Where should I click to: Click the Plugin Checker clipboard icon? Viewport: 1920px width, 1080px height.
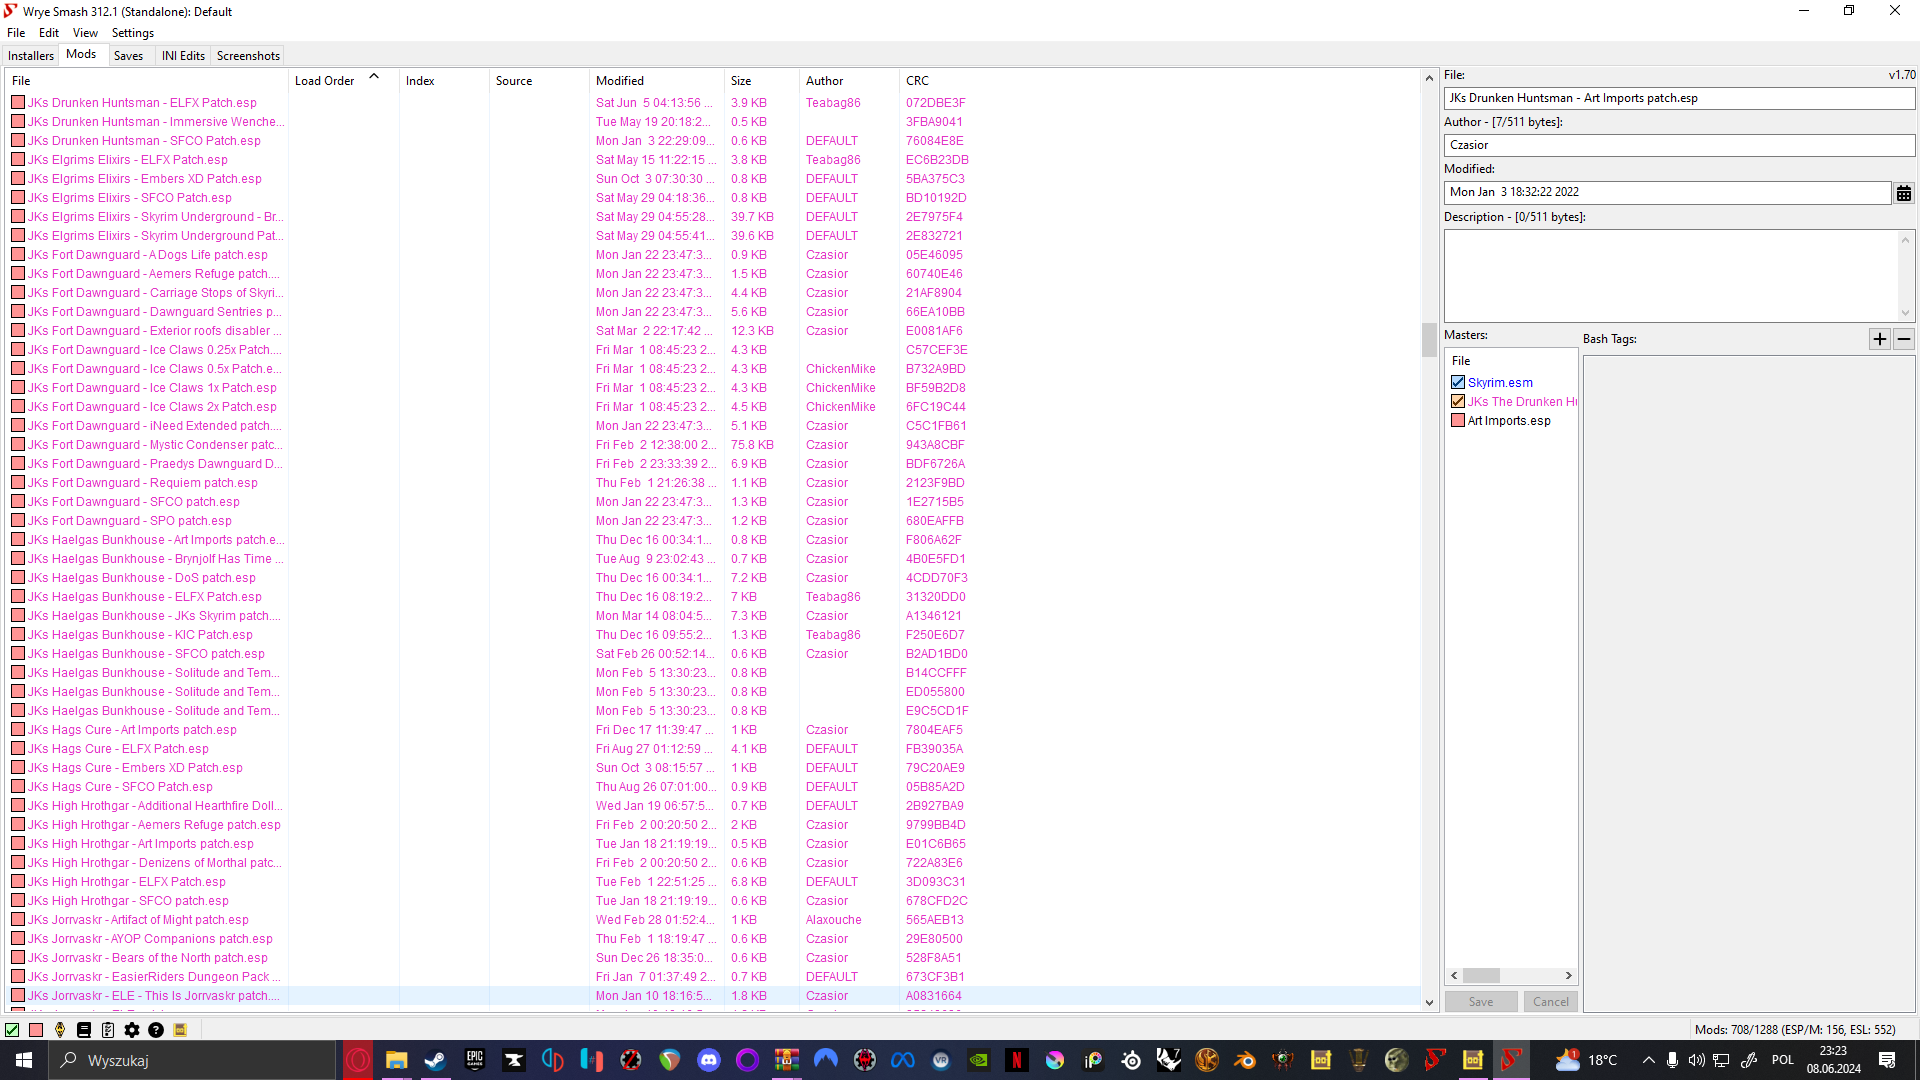click(108, 1030)
